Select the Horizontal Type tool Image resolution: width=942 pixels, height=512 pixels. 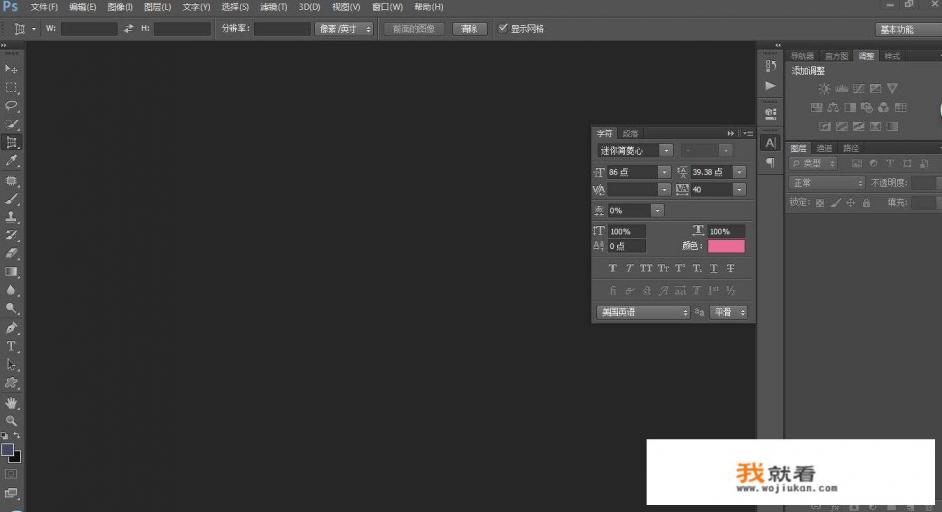coord(12,346)
